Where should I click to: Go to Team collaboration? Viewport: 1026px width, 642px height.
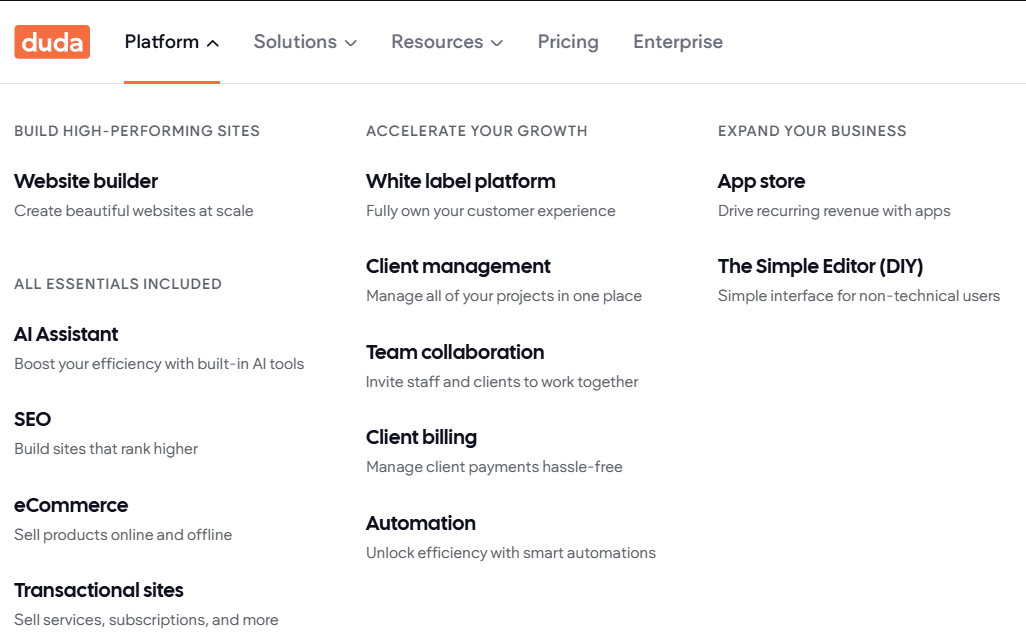point(455,352)
